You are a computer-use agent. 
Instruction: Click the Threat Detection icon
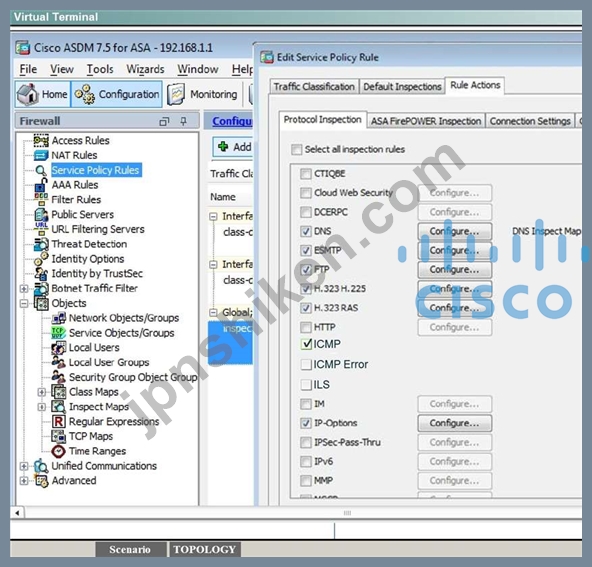pos(41,244)
